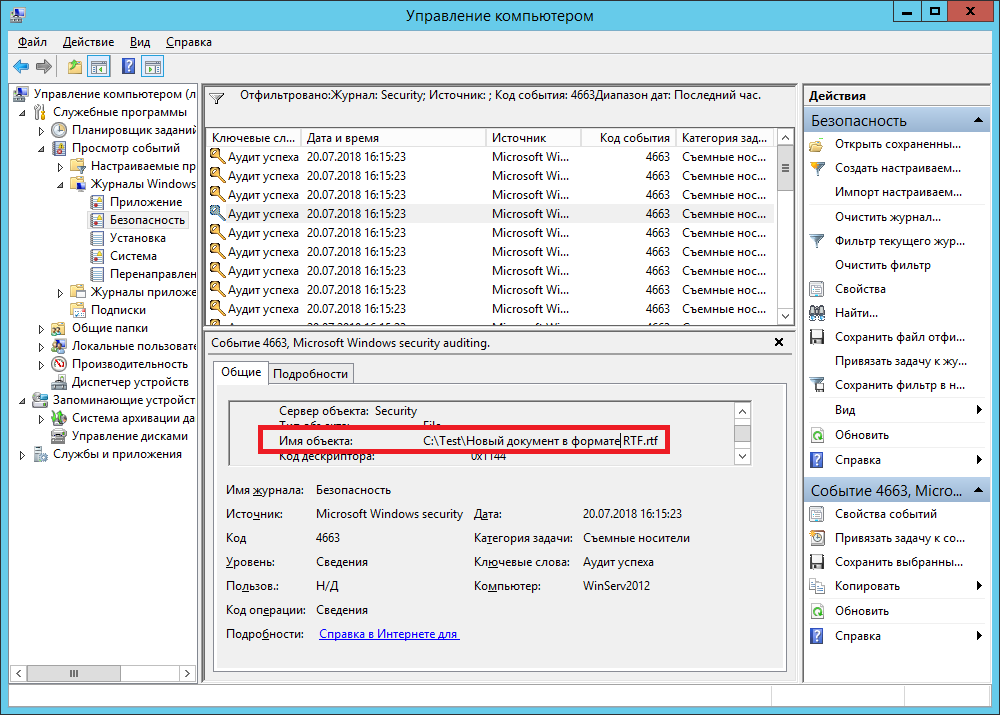
Task: Click the Back arrow toolbar icon
Action: pos(21,67)
